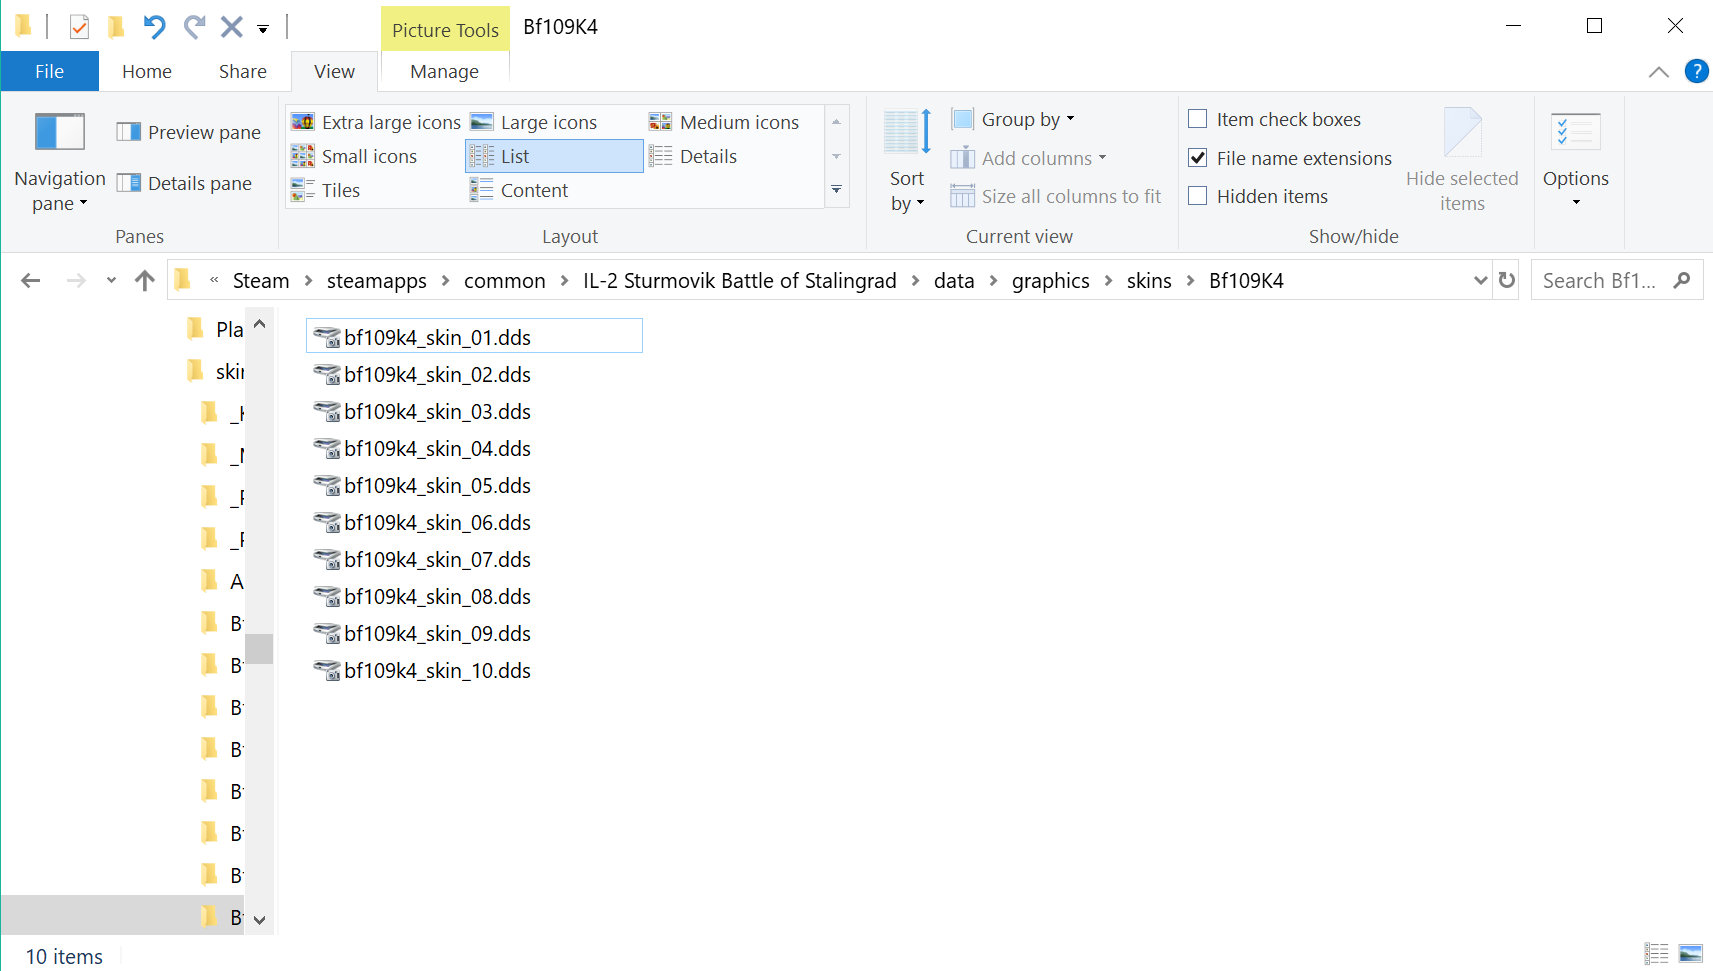Expand the address bar history dropdown
This screenshot has height=971, width=1713.
pos(1481,281)
